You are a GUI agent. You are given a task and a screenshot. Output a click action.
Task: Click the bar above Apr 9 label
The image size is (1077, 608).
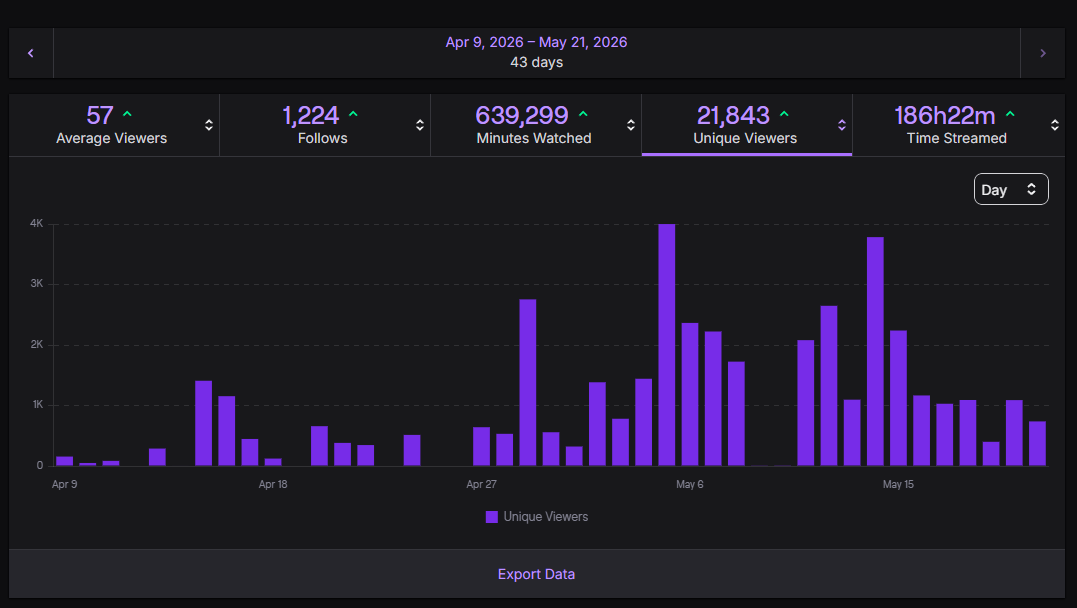[x=65, y=461]
